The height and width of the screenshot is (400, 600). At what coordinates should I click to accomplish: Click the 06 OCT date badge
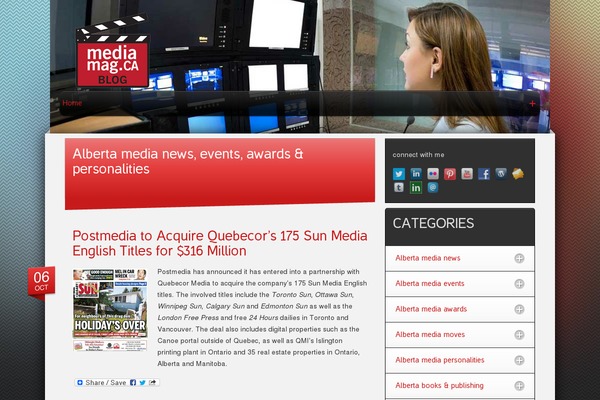point(41,282)
